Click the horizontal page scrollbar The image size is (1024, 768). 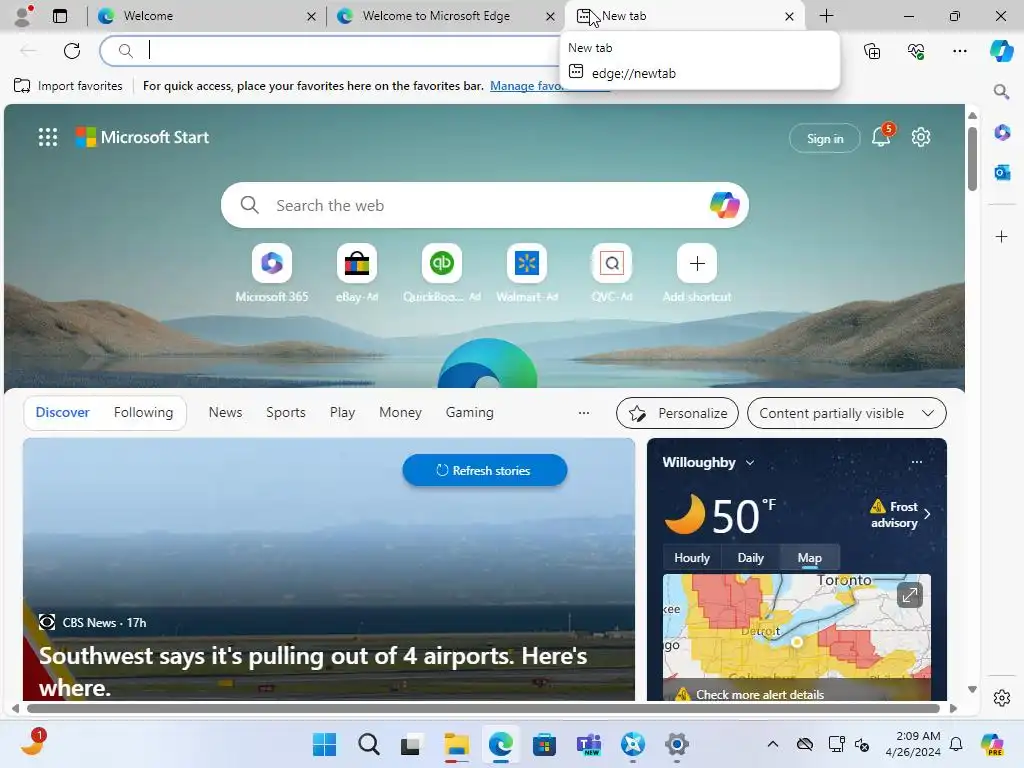(483, 709)
